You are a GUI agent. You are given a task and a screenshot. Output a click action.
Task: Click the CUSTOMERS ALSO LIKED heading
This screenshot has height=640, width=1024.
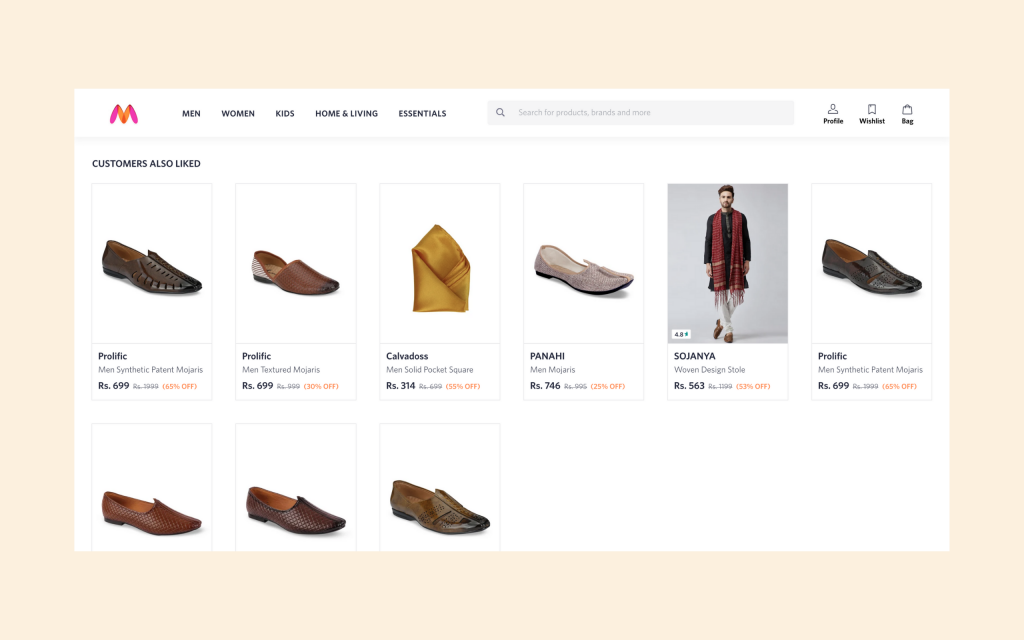(x=146, y=164)
